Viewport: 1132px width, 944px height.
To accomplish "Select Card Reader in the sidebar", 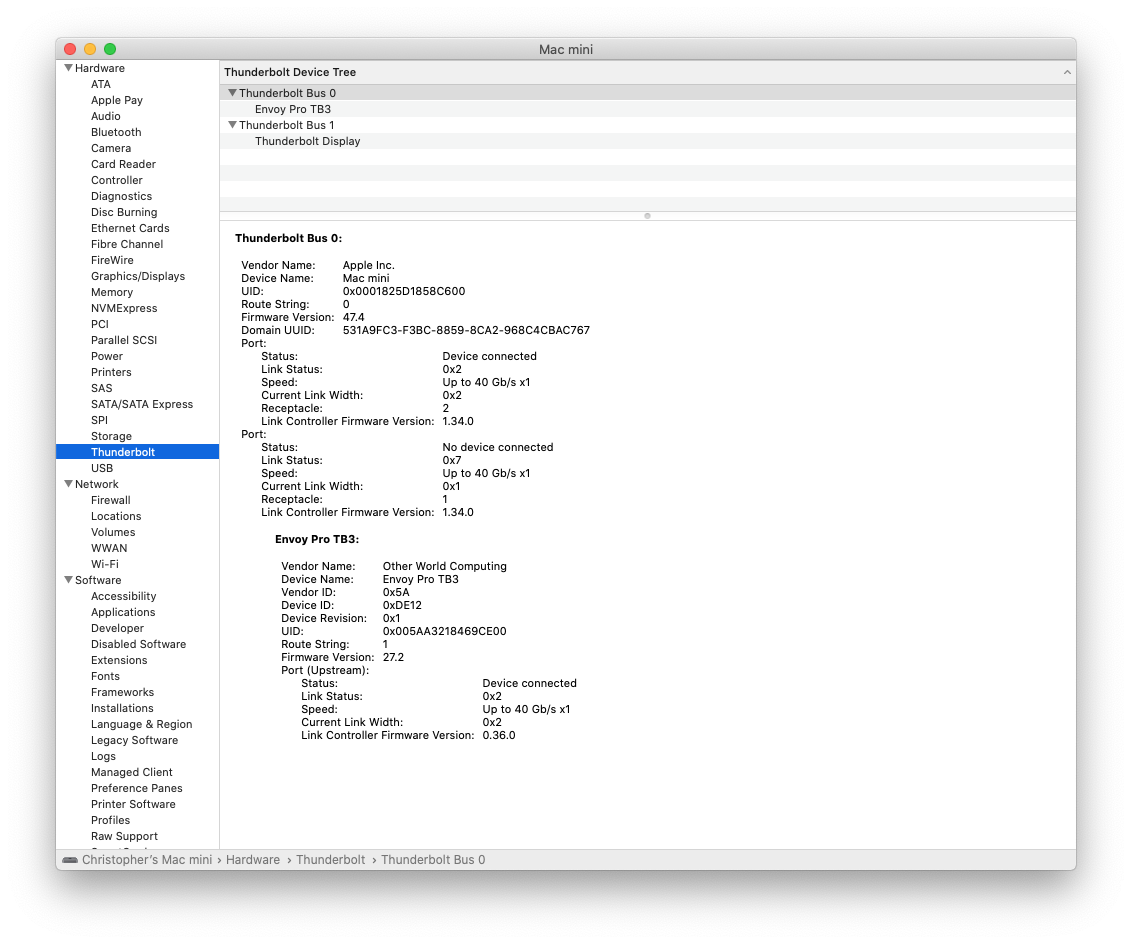I will click(x=123, y=165).
